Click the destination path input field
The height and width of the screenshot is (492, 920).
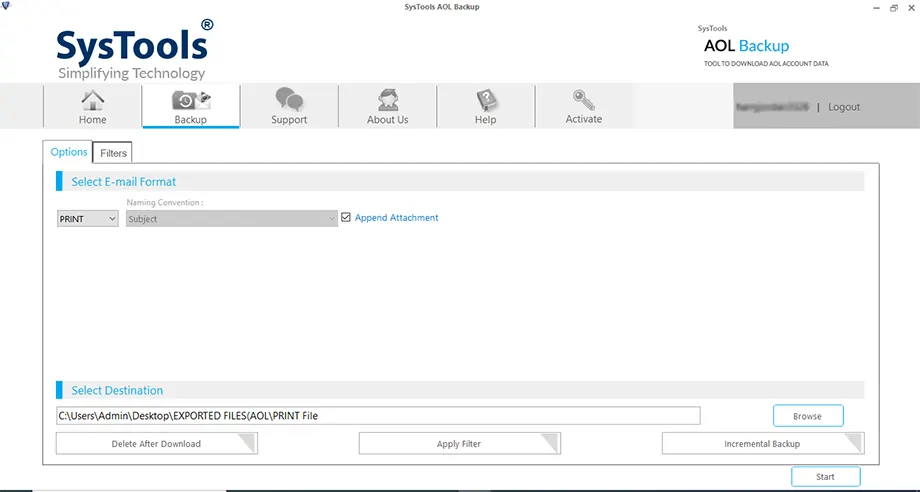378,416
